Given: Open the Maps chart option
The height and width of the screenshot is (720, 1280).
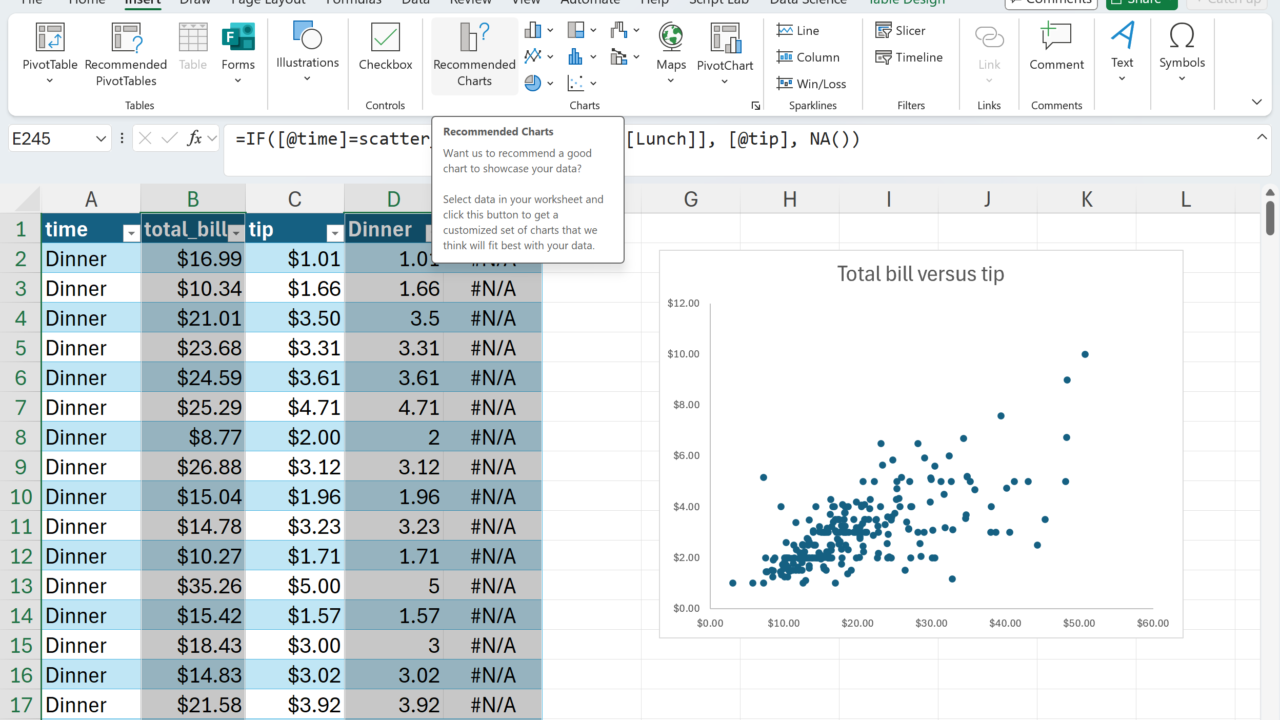Looking at the screenshot, I should pyautogui.click(x=671, y=52).
